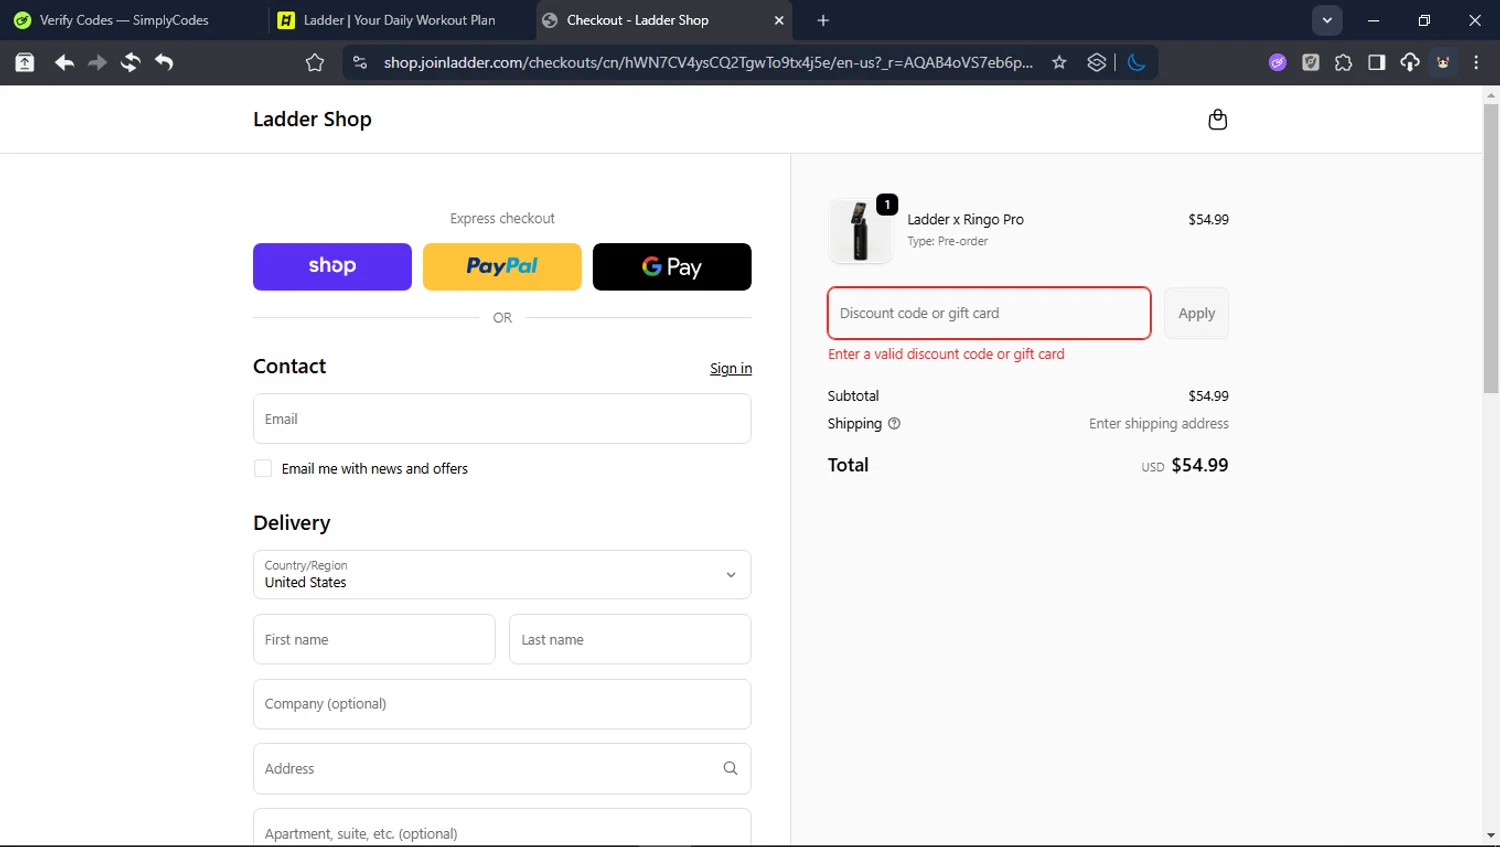The image size is (1500, 847).
Task: Choose Google Pay express checkout
Action: [672, 267]
